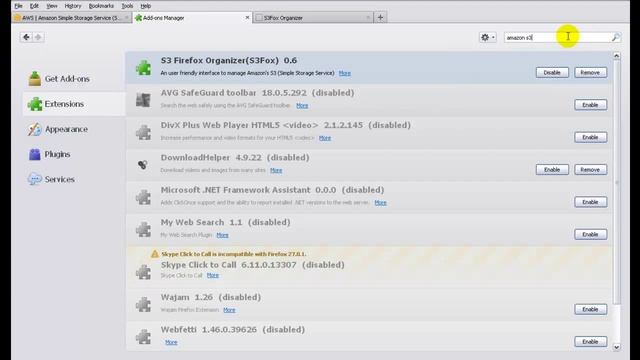Open More link for Skype Click to Call
640x360 pixels.
tap(213, 276)
